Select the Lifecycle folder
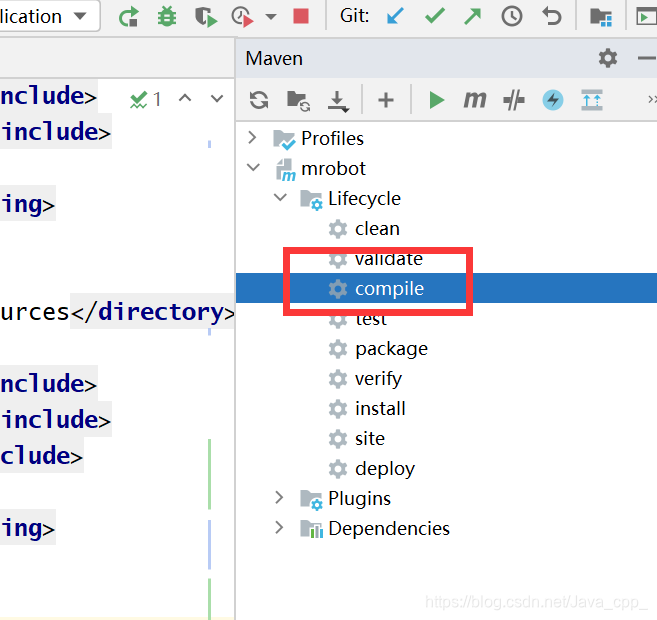The image size is (657, 620). 364,199
